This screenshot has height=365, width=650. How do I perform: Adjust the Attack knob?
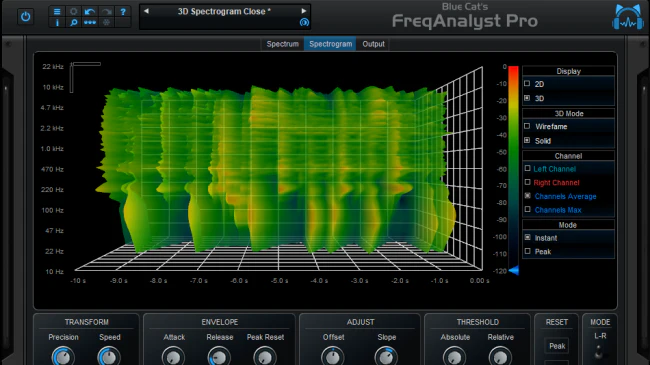(173, 357)
